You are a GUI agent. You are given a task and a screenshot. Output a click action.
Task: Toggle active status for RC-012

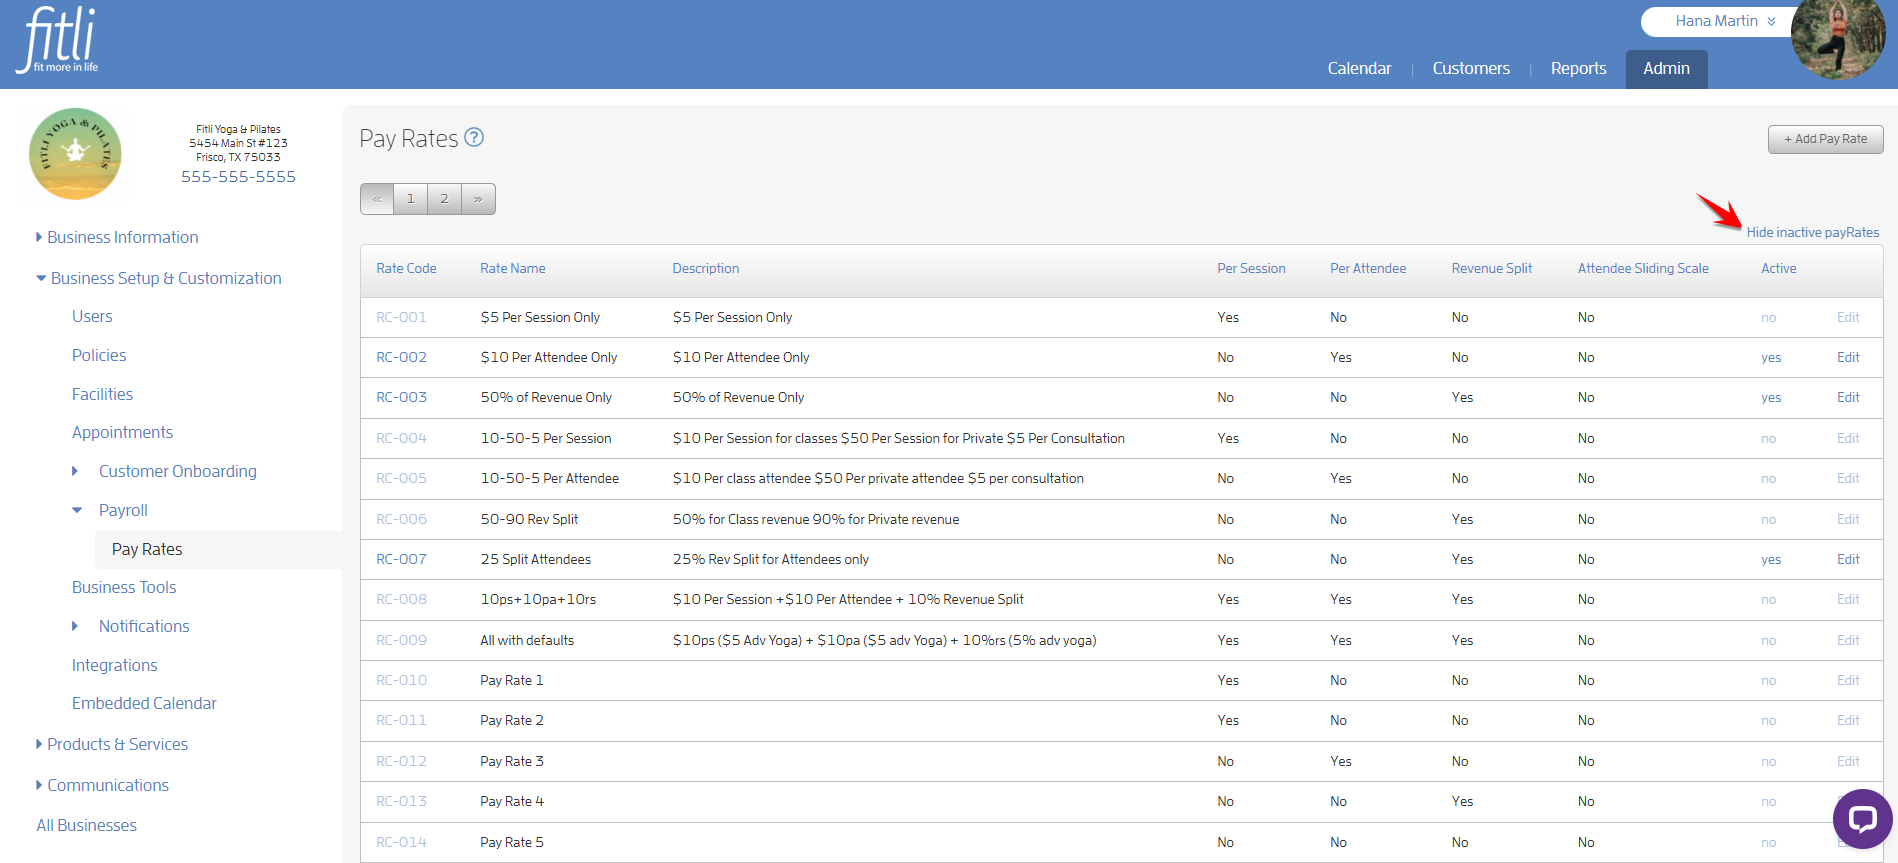tap(1769, 762)
